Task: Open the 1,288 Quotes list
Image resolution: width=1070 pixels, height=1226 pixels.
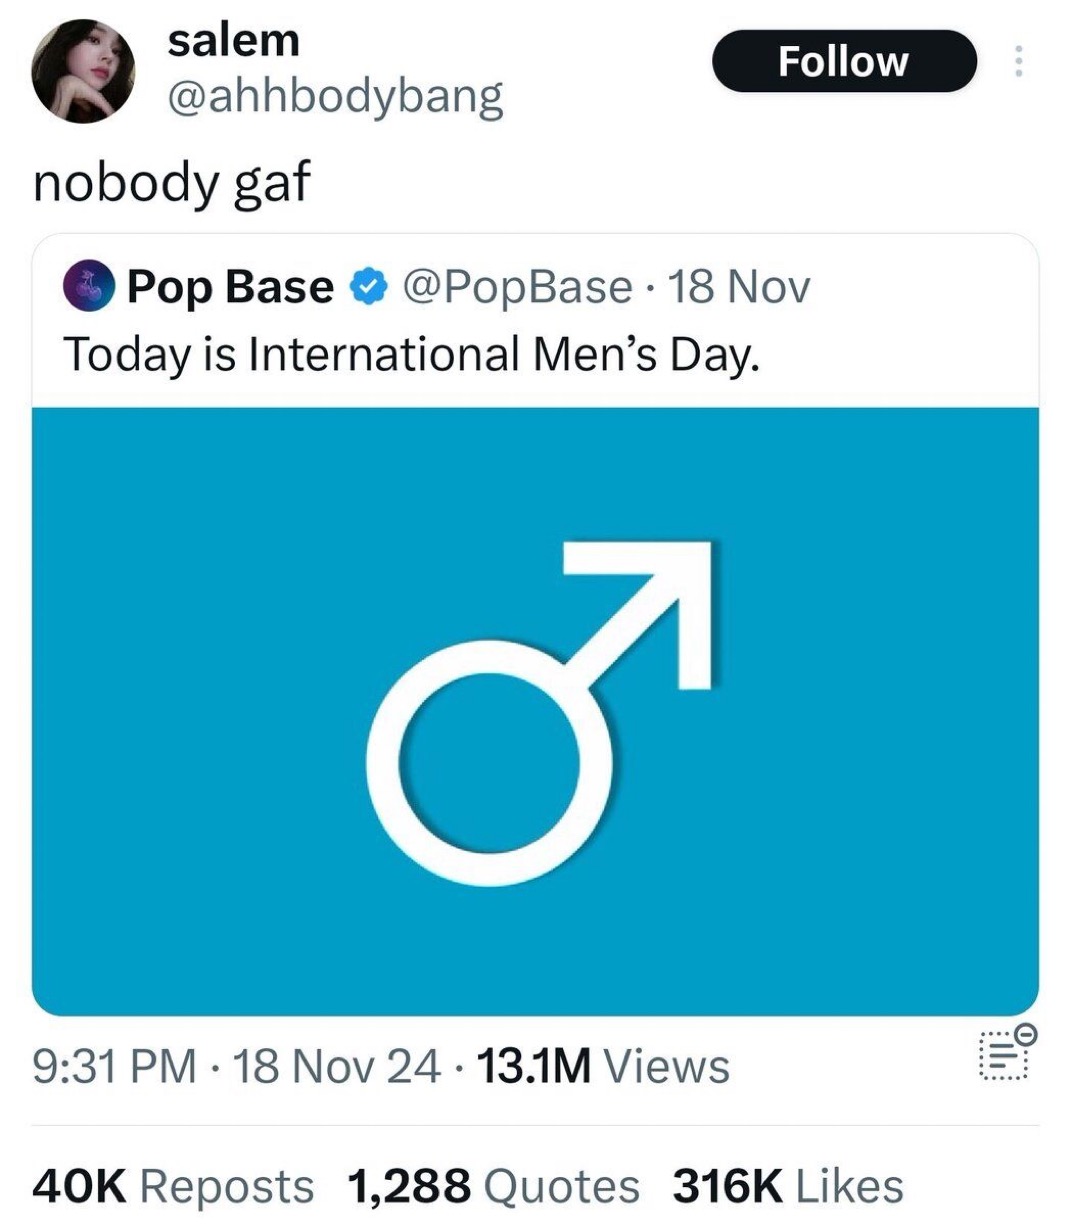Action: (x=493, y=1186)
